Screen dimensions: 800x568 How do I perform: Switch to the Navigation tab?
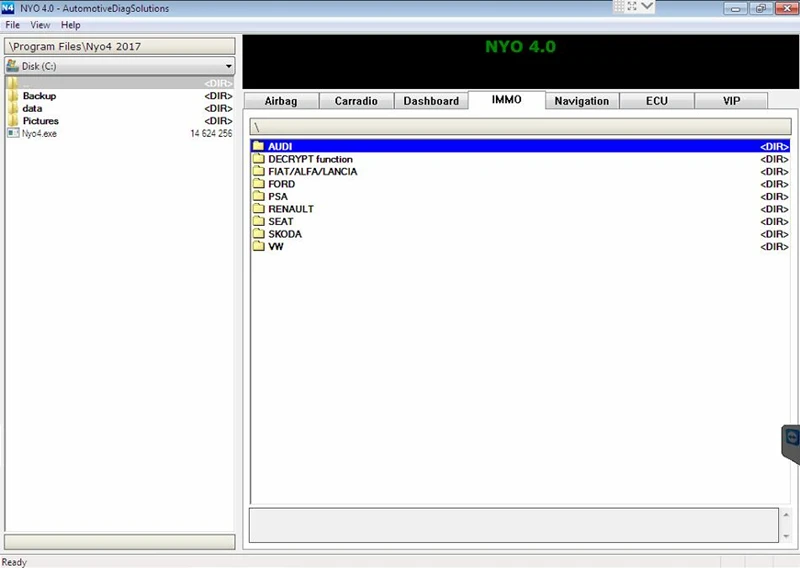point(582,101)
